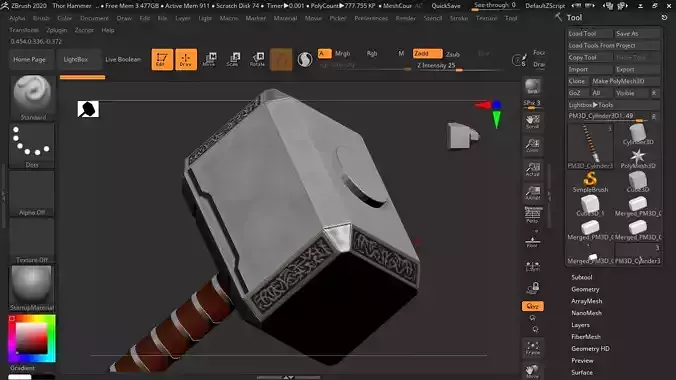The width and height of the screenshot is (676, 380).
Task: Click the Move view hand icon
Action: tap(532, 371)
